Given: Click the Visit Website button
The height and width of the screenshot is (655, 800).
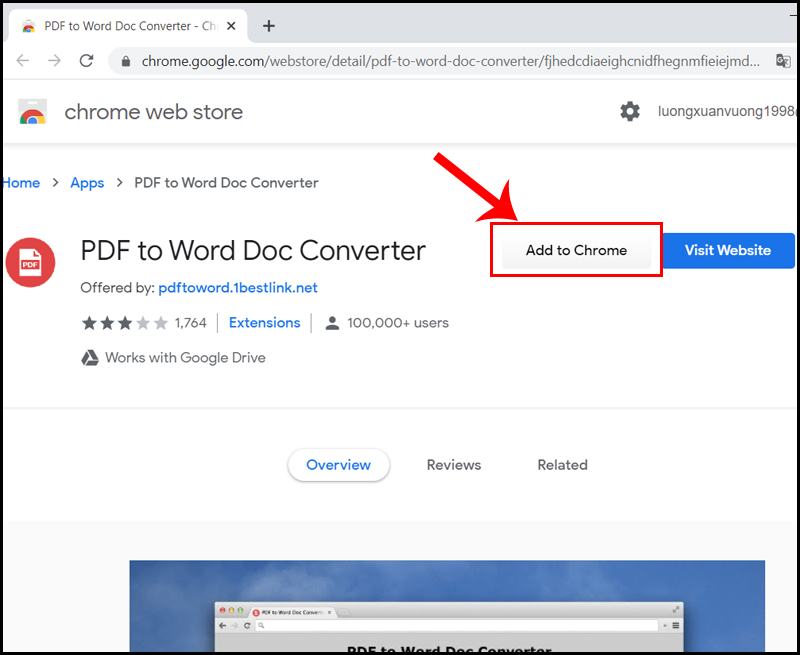Looking at the screenshot, I should (x=728, y=250).
